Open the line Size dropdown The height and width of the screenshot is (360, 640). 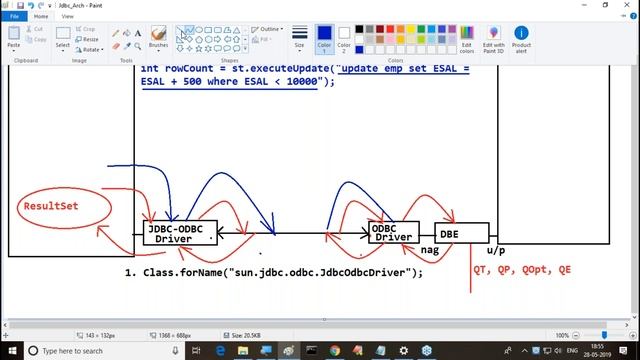[300, 39]
